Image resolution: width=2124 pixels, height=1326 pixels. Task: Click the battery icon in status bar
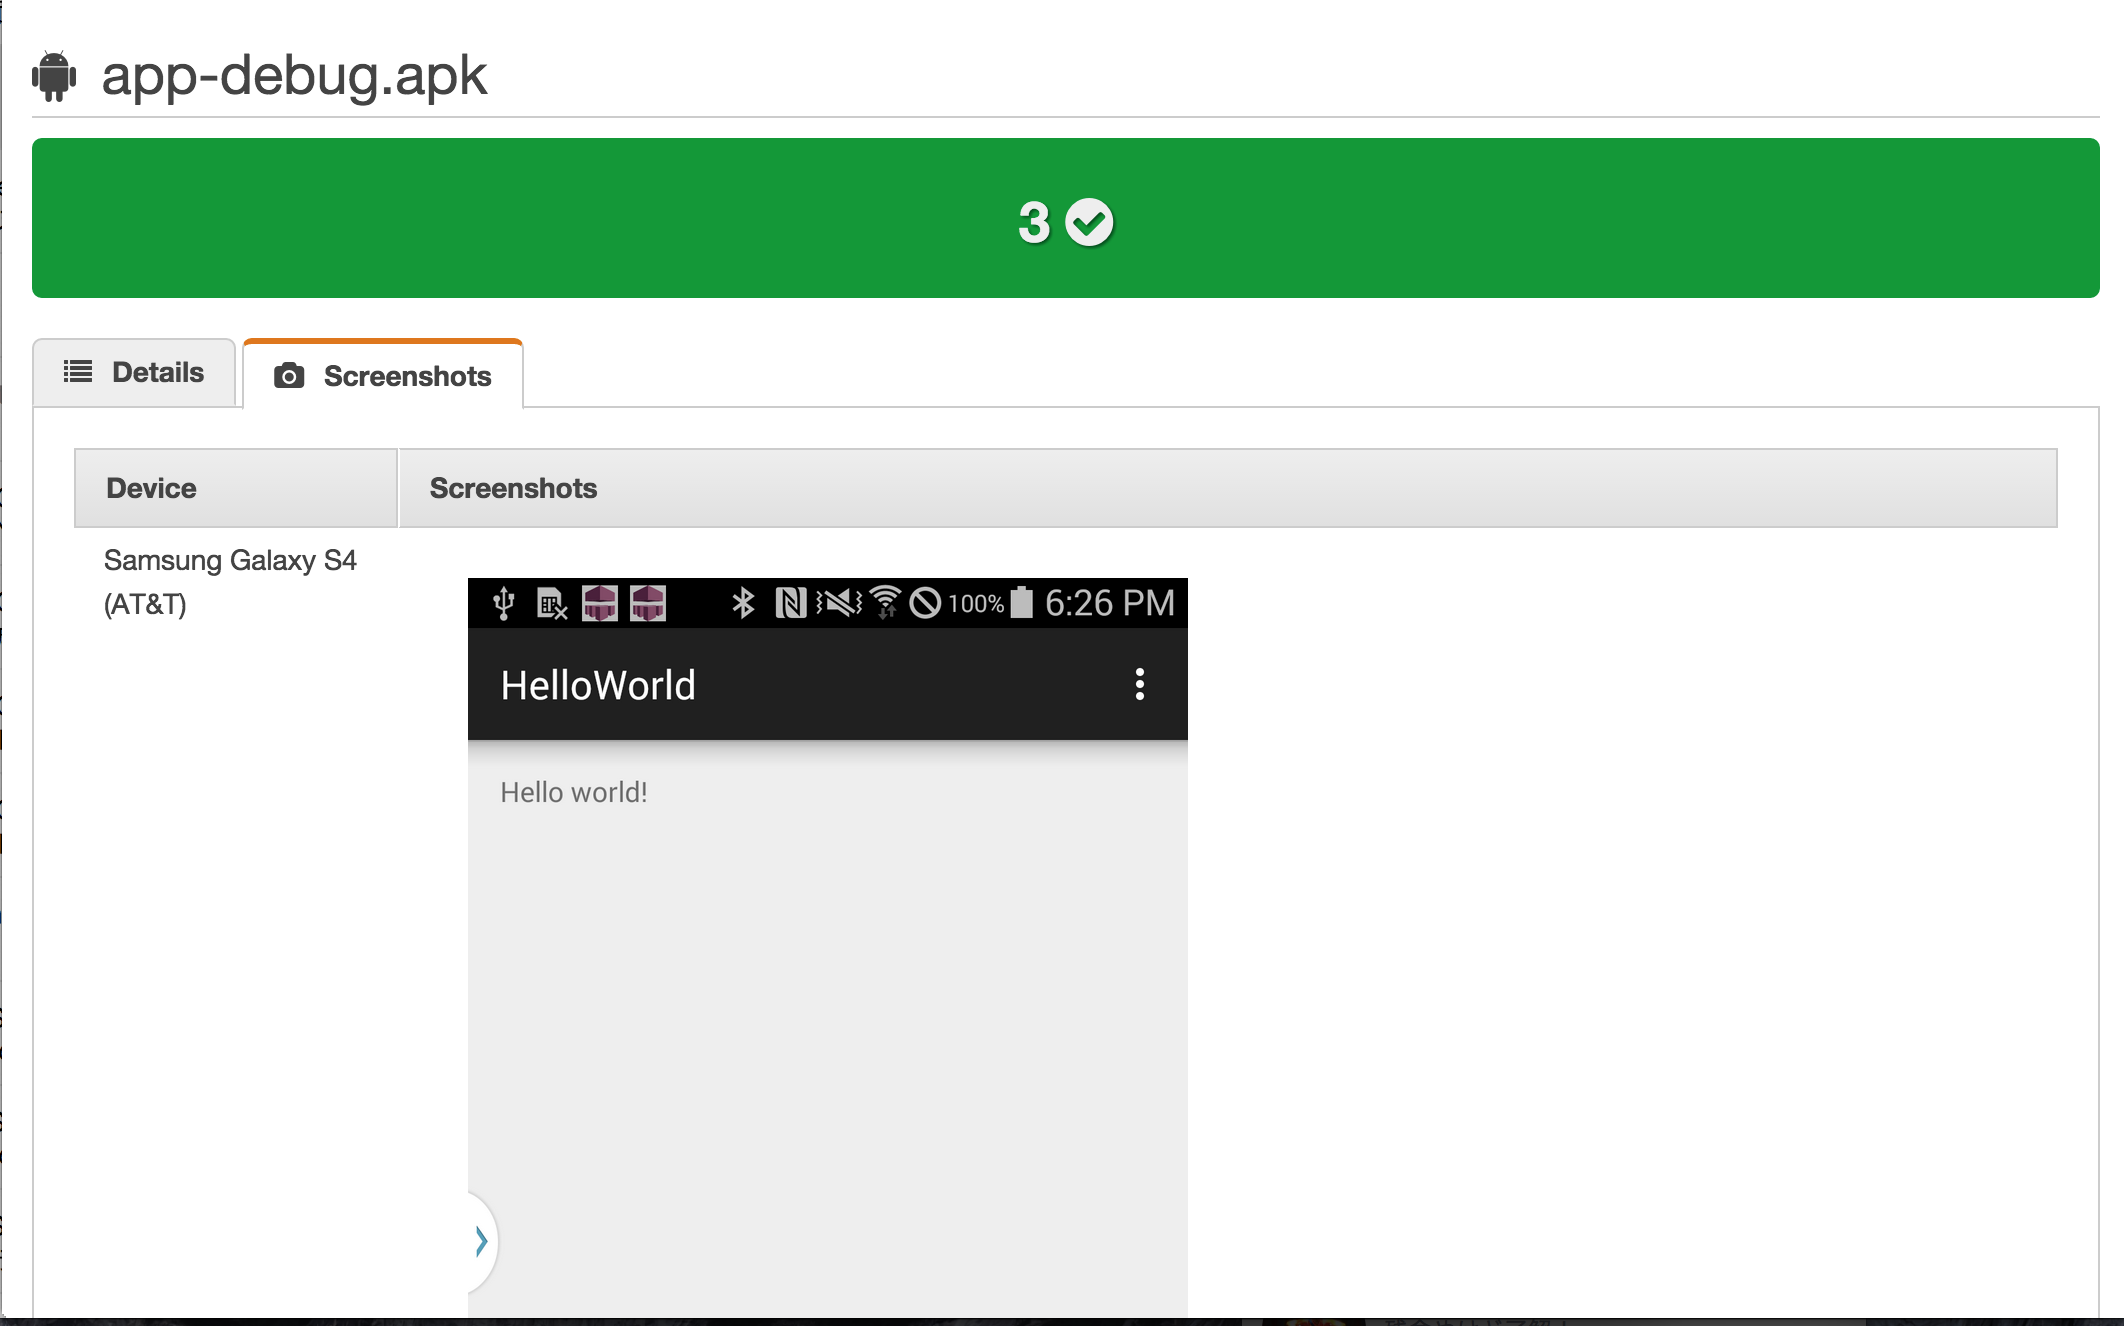1021,602
